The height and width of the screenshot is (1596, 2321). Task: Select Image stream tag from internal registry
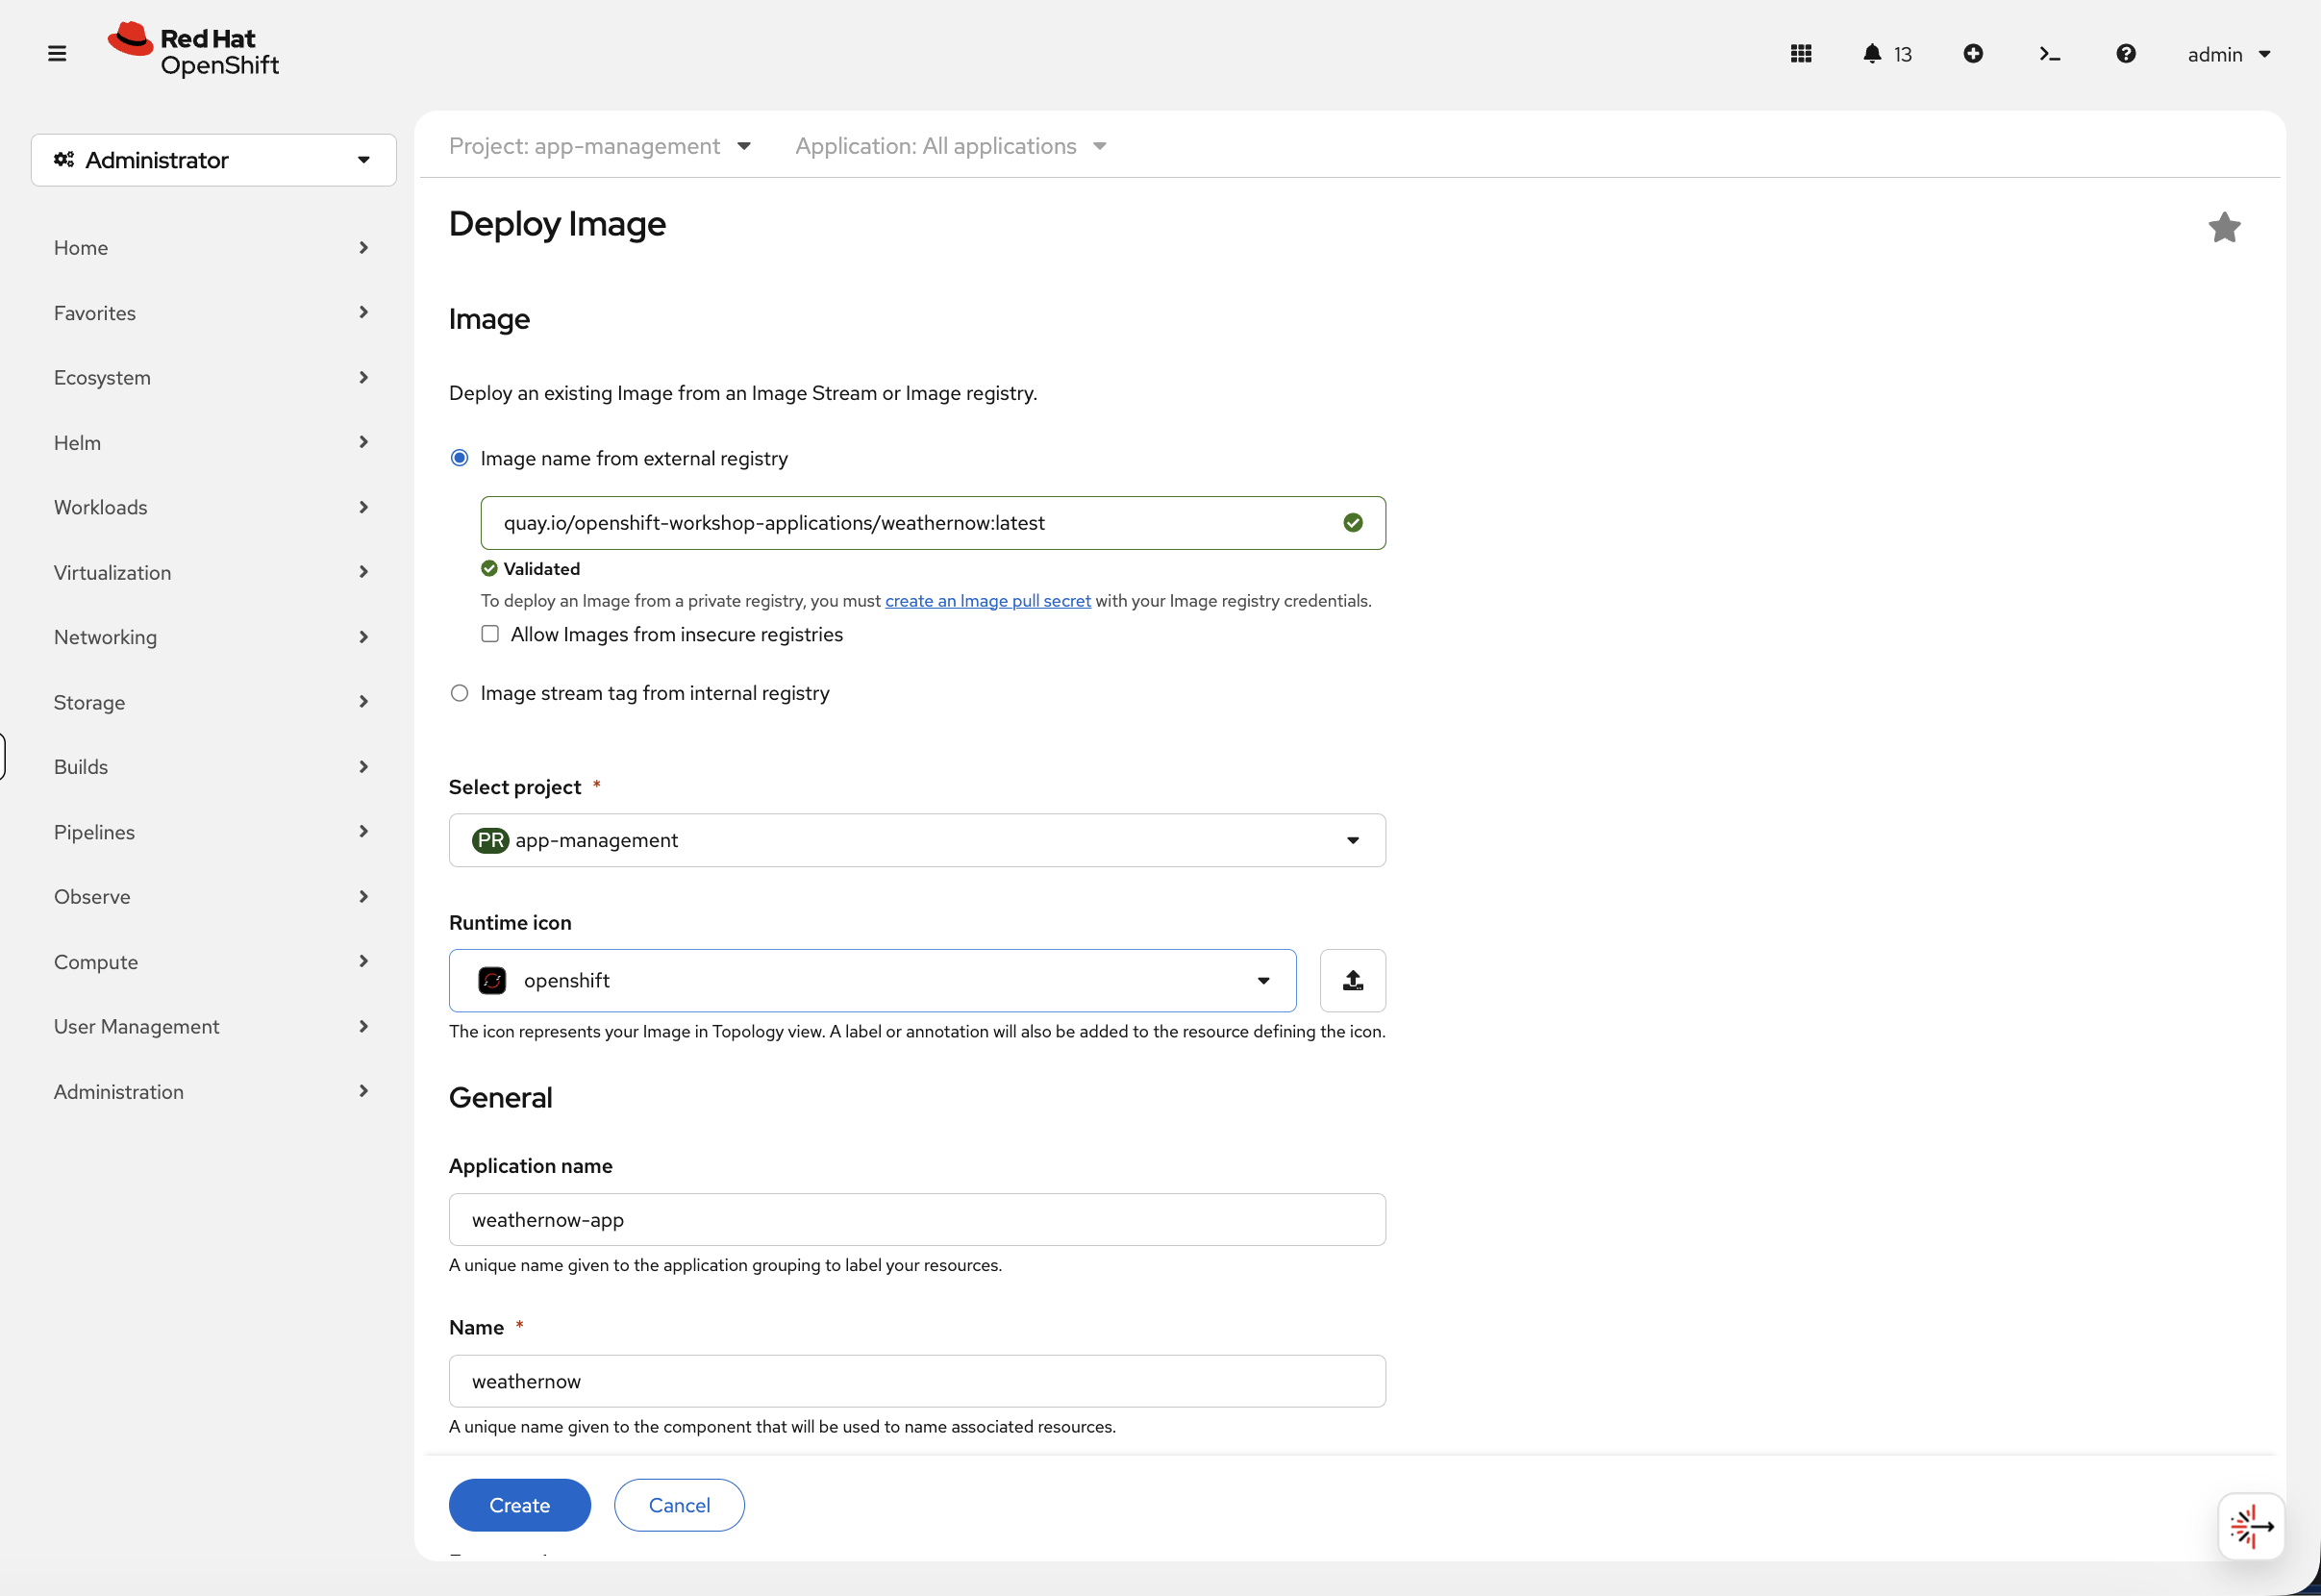(x=459, y=692)
